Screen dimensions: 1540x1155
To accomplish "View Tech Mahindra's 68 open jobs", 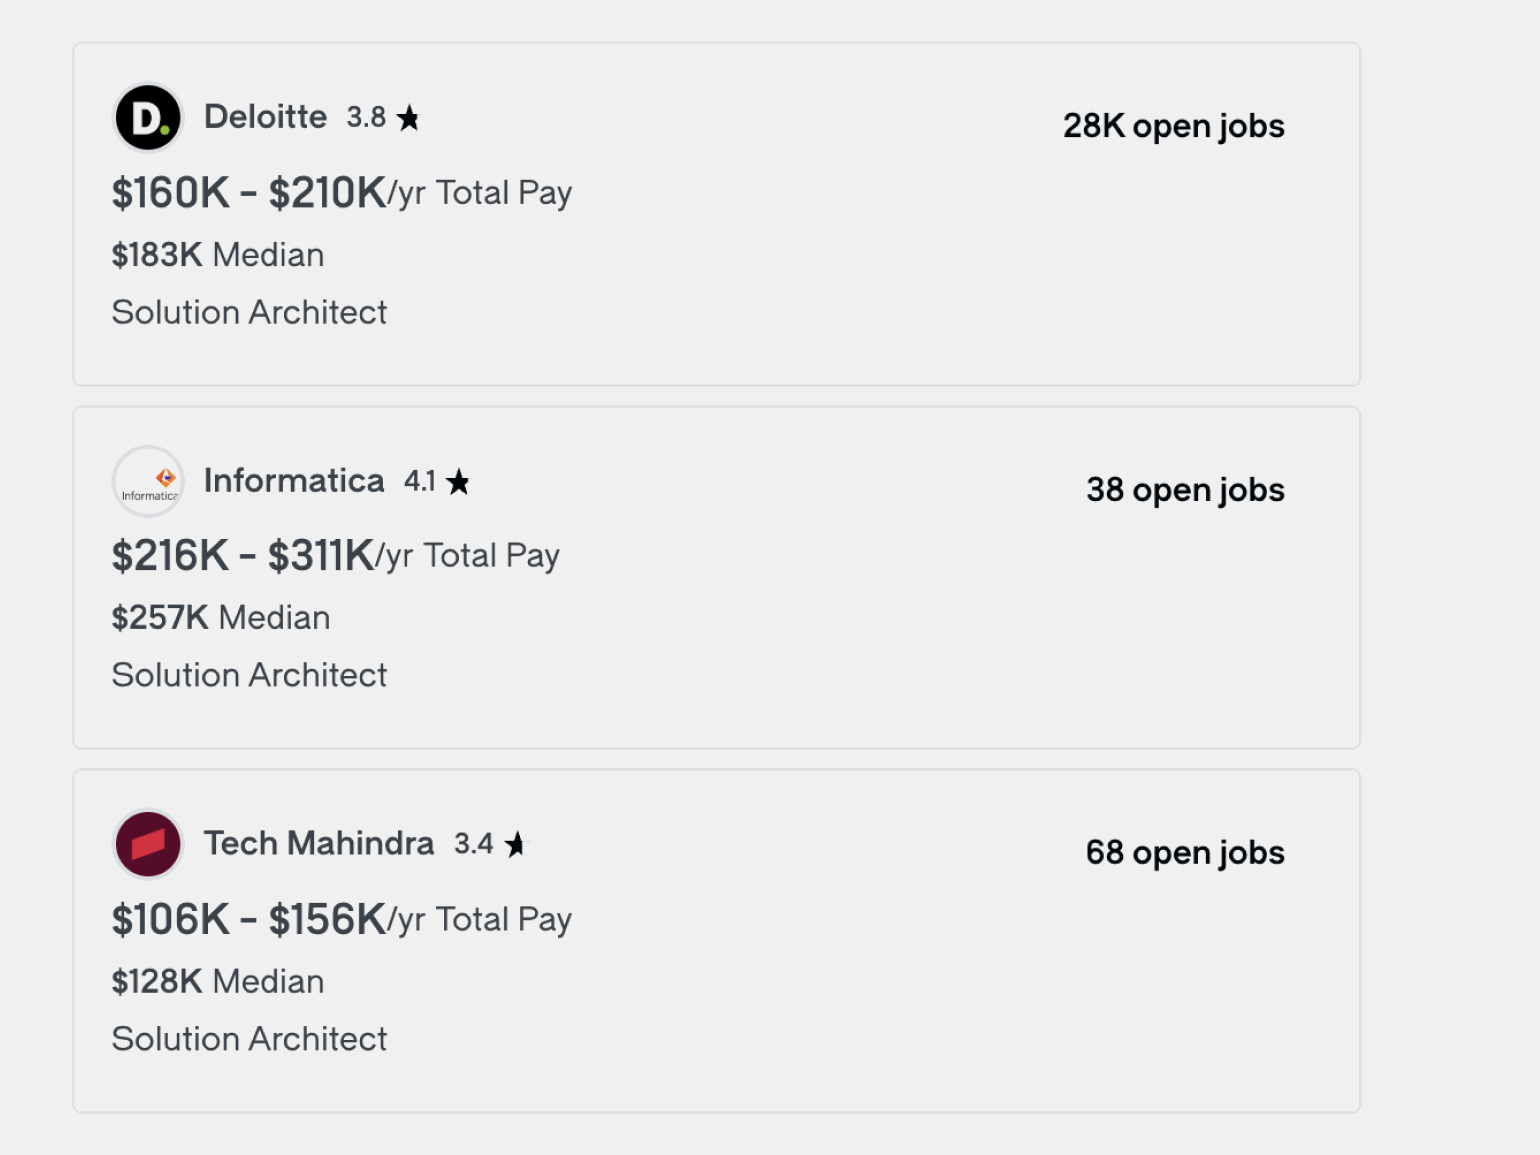I will (1185, 853).
